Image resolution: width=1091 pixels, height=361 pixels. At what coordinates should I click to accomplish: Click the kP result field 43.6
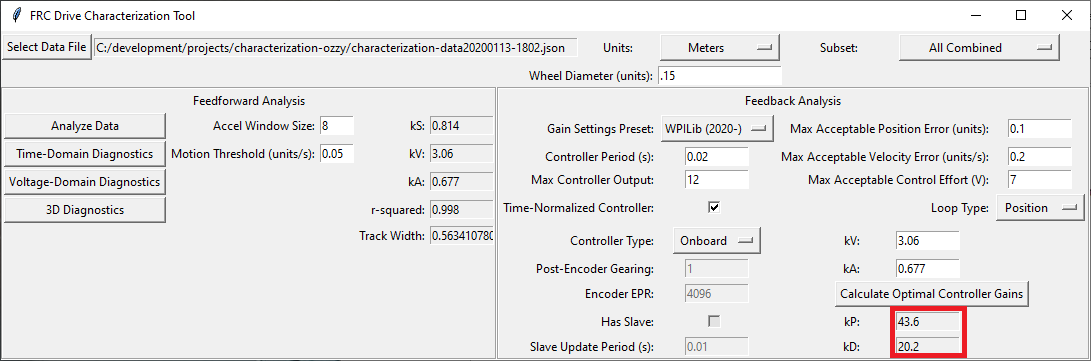[x=927, y=321]
